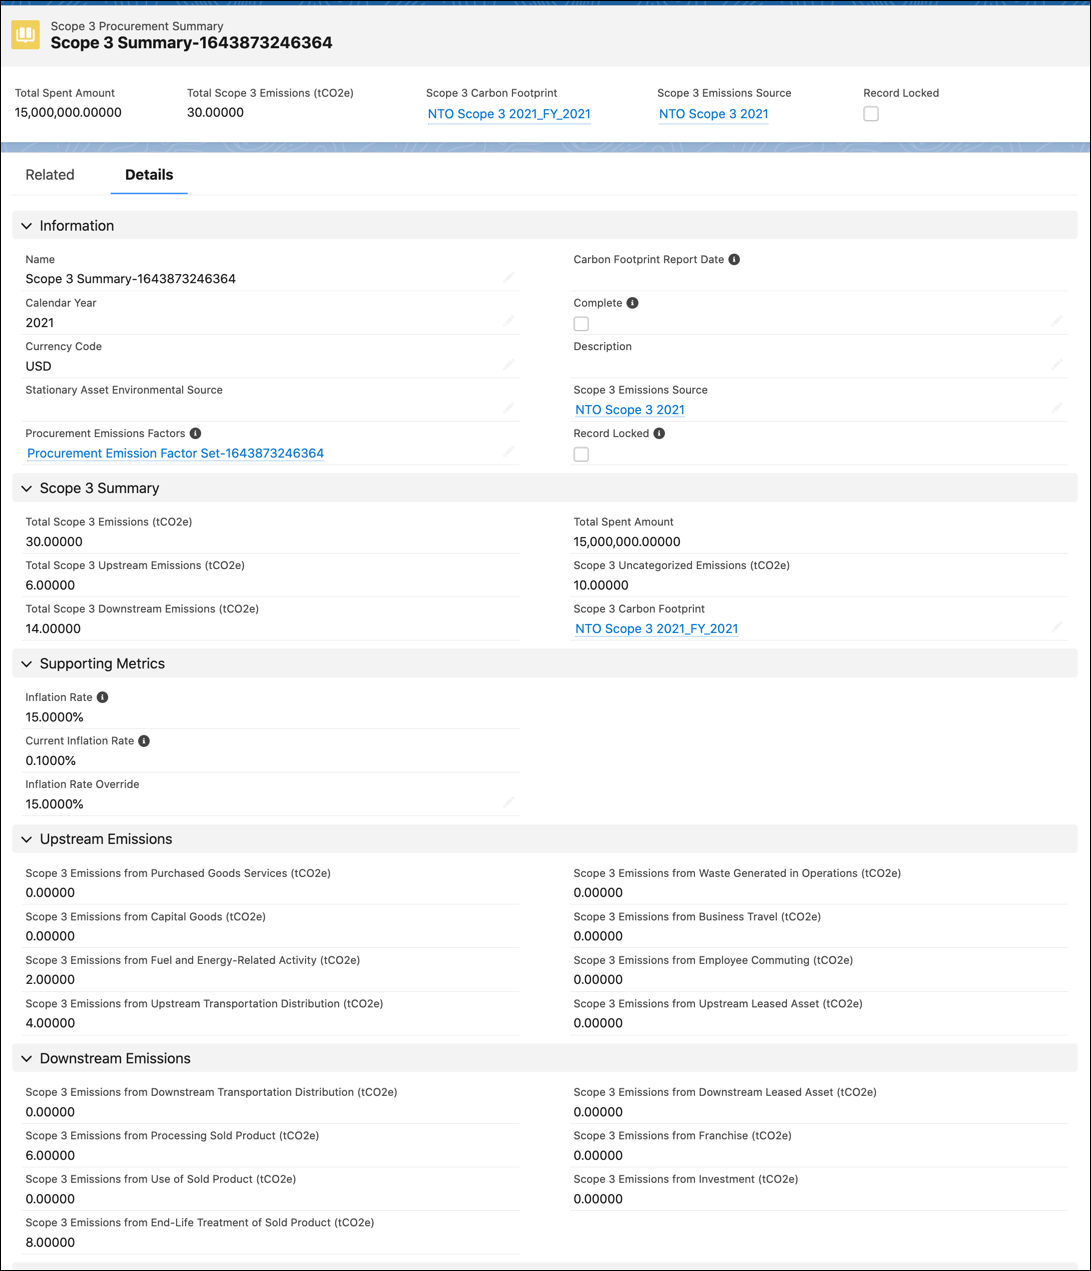Show info tooltip for Inflation Rate
This screenshot has height=1271, width=1091.
pos(102,697)
